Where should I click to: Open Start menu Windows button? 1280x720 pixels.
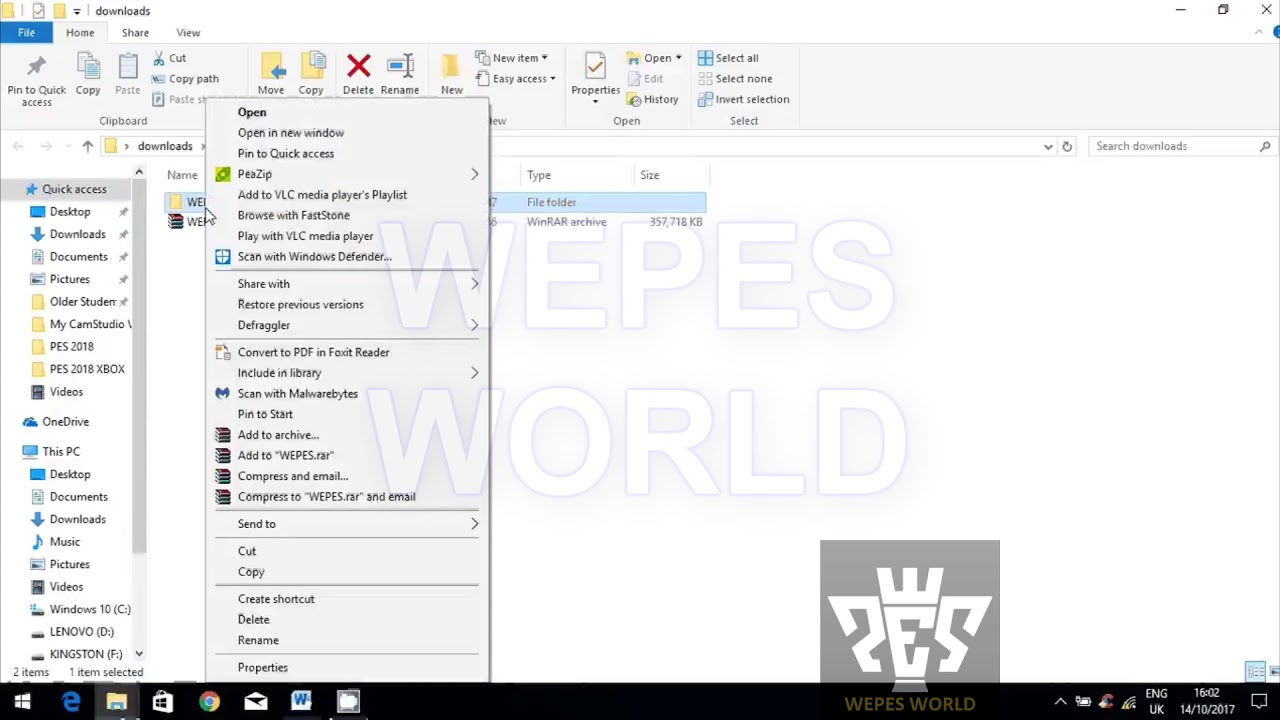[x=22, y=702]
